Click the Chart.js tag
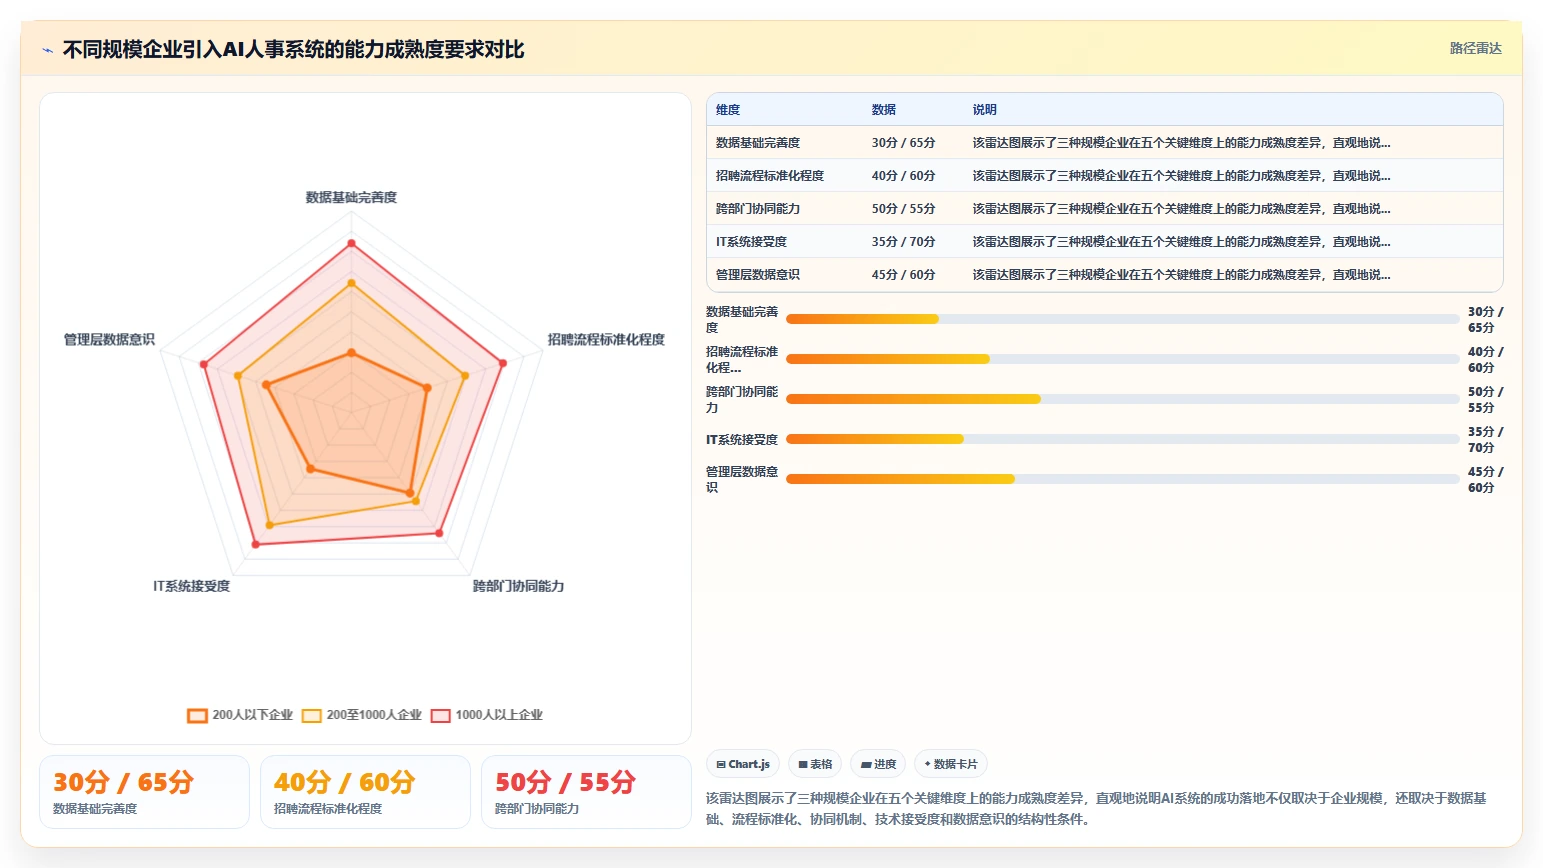Image resolution: width=1543 pixels, height=868 pixels. 743,764
